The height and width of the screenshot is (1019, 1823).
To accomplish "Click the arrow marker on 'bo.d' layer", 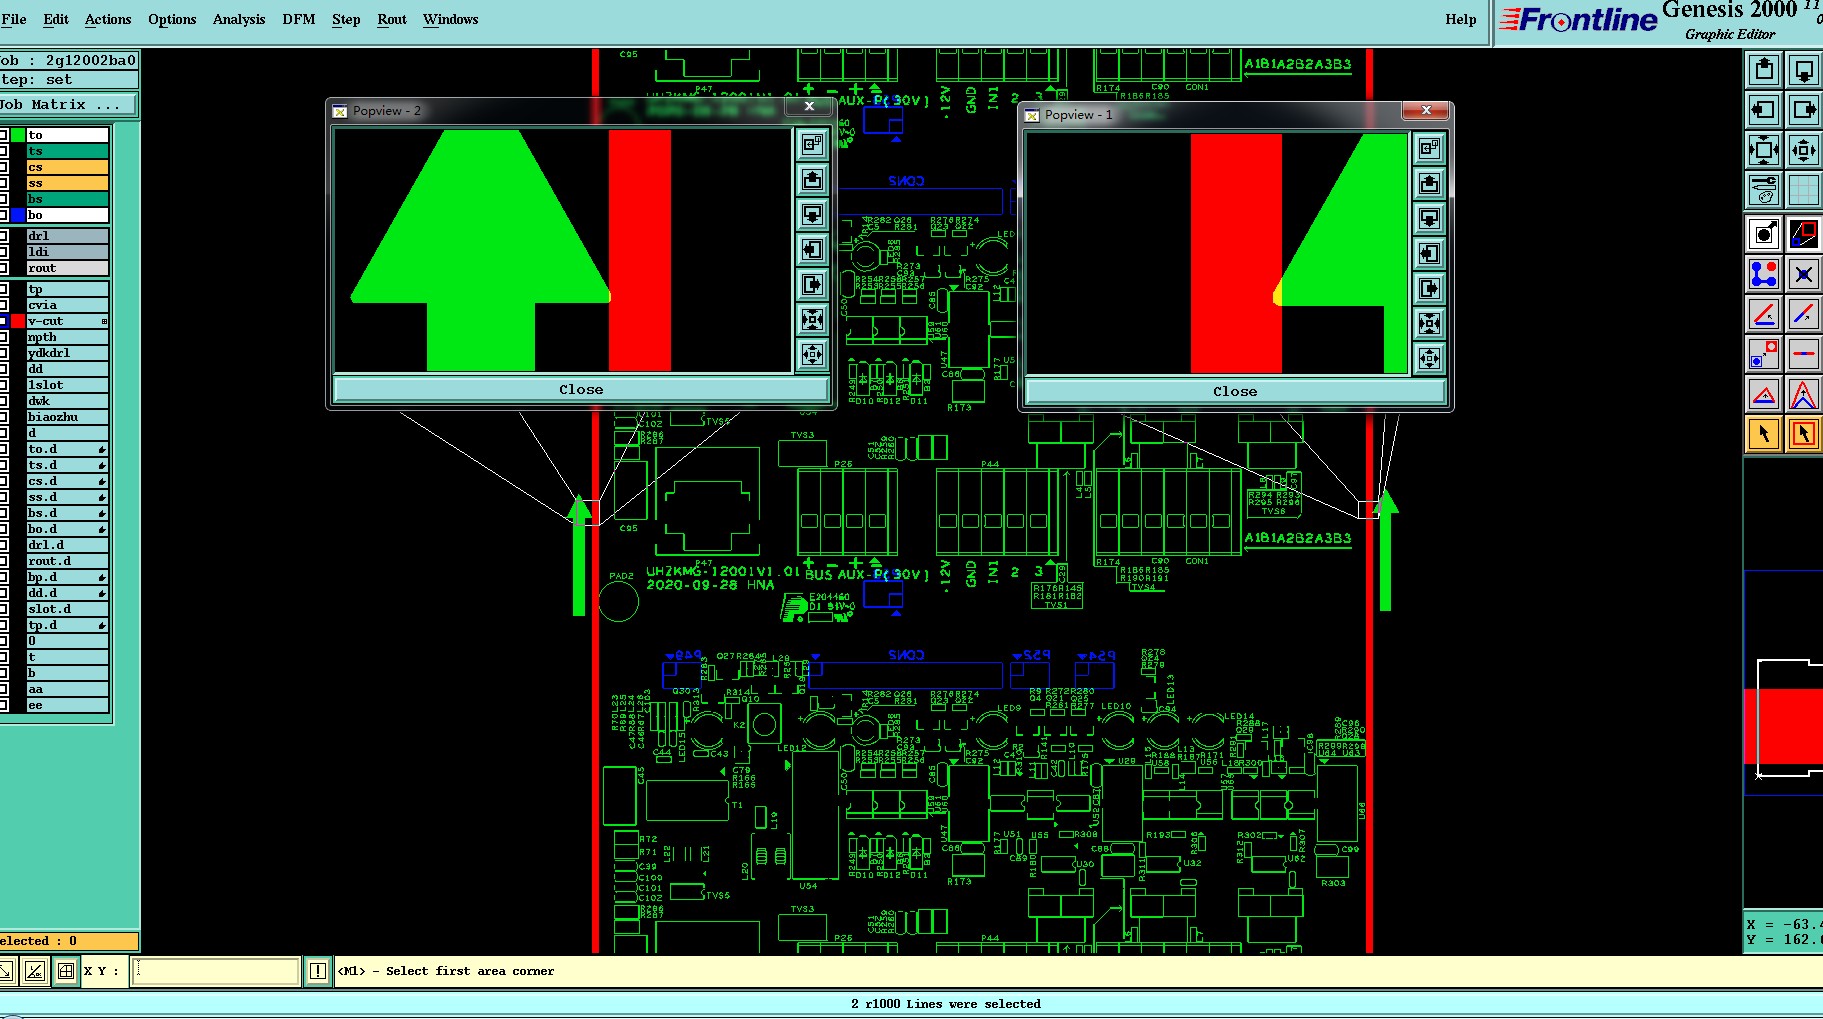I will [102, 530].
